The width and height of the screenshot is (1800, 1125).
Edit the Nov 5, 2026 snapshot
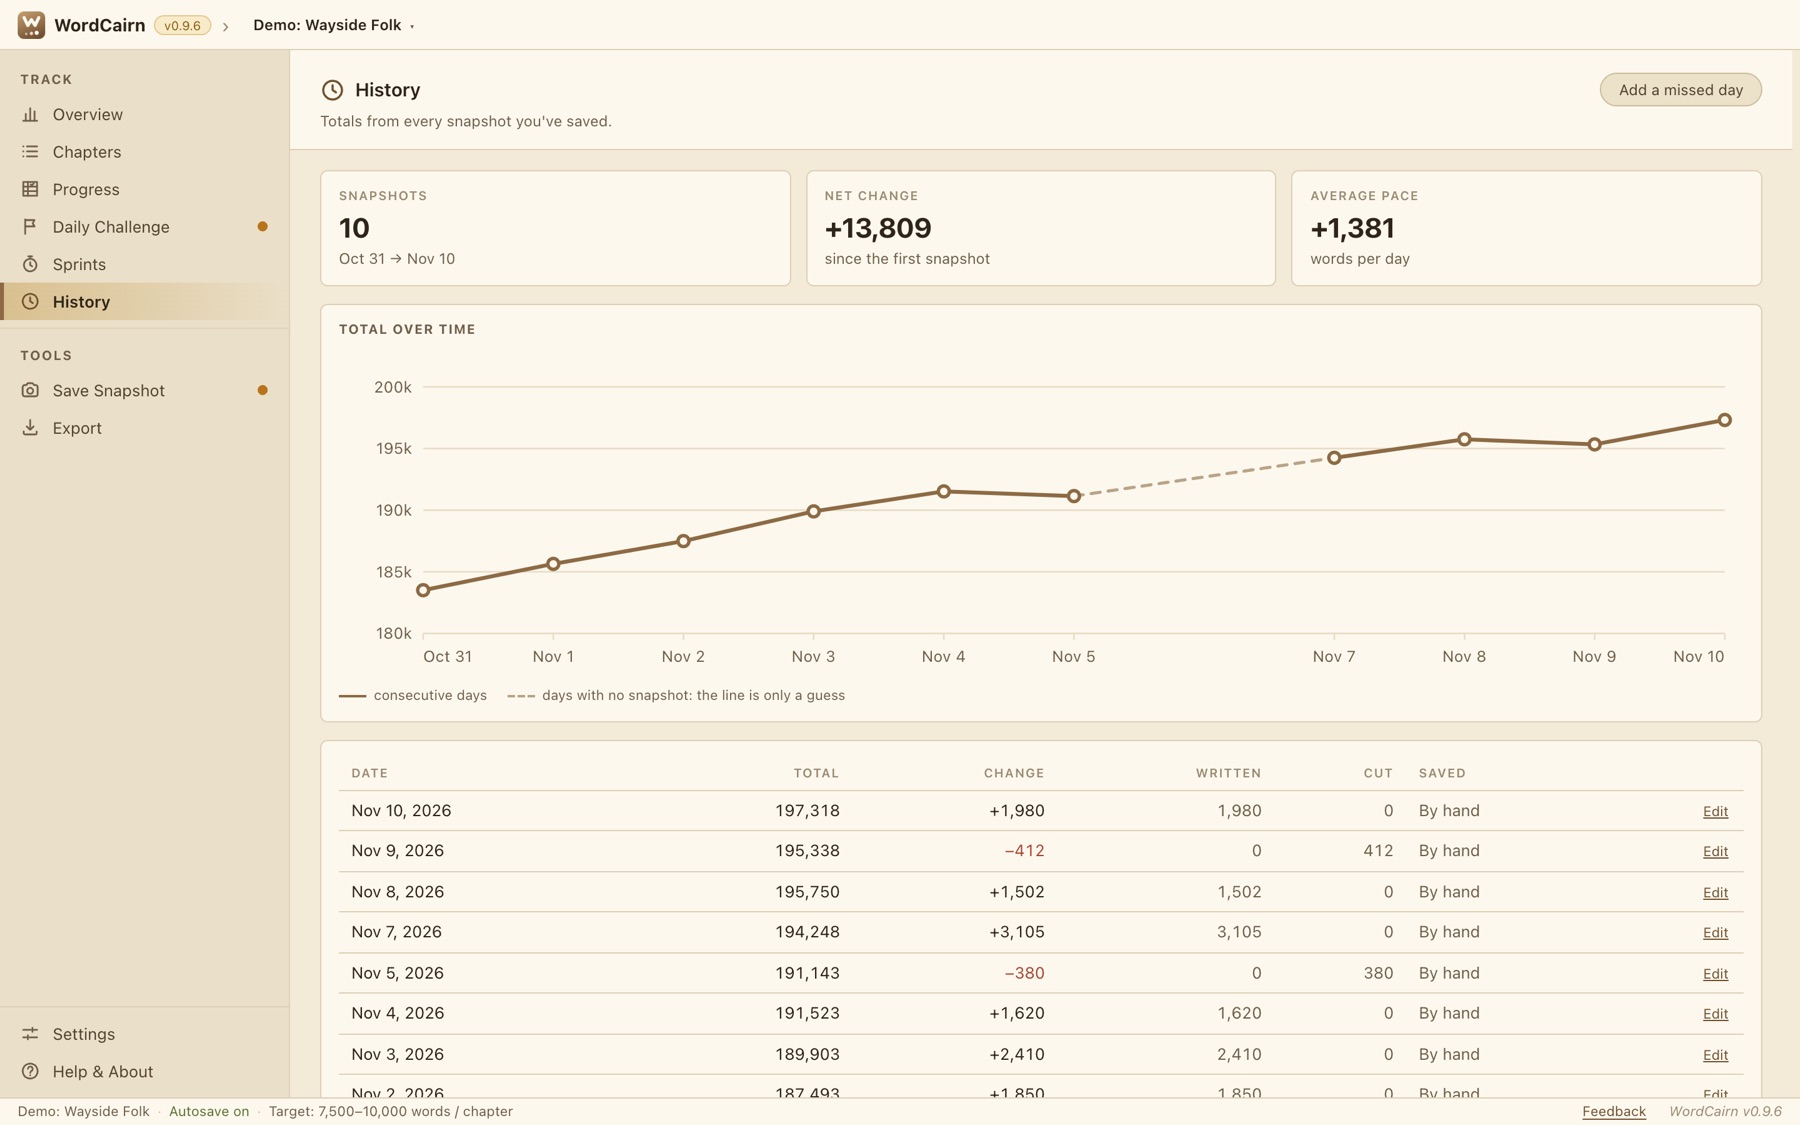tap(1715, 974)
